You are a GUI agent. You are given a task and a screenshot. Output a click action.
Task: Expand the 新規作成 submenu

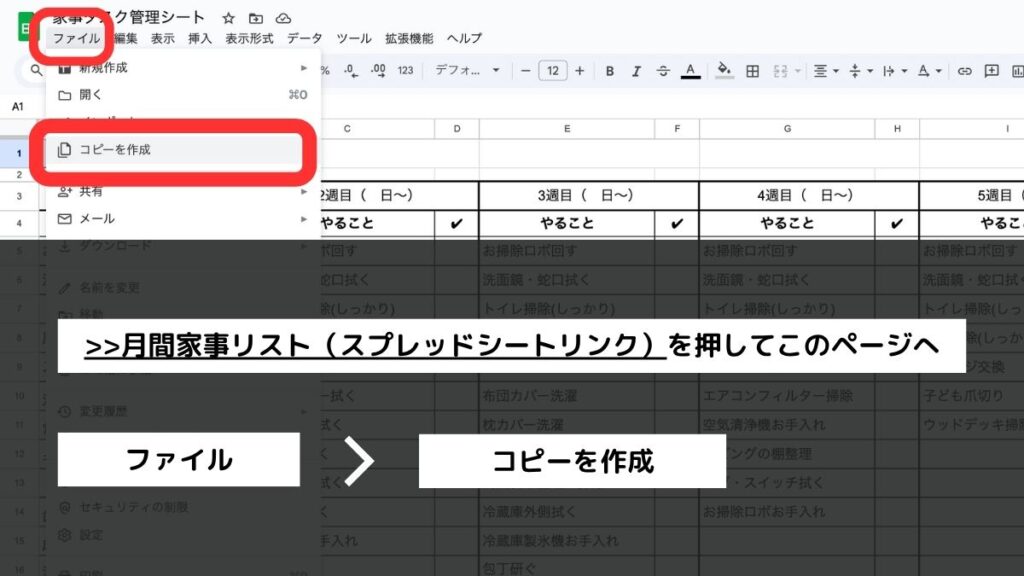coord(182,68)
